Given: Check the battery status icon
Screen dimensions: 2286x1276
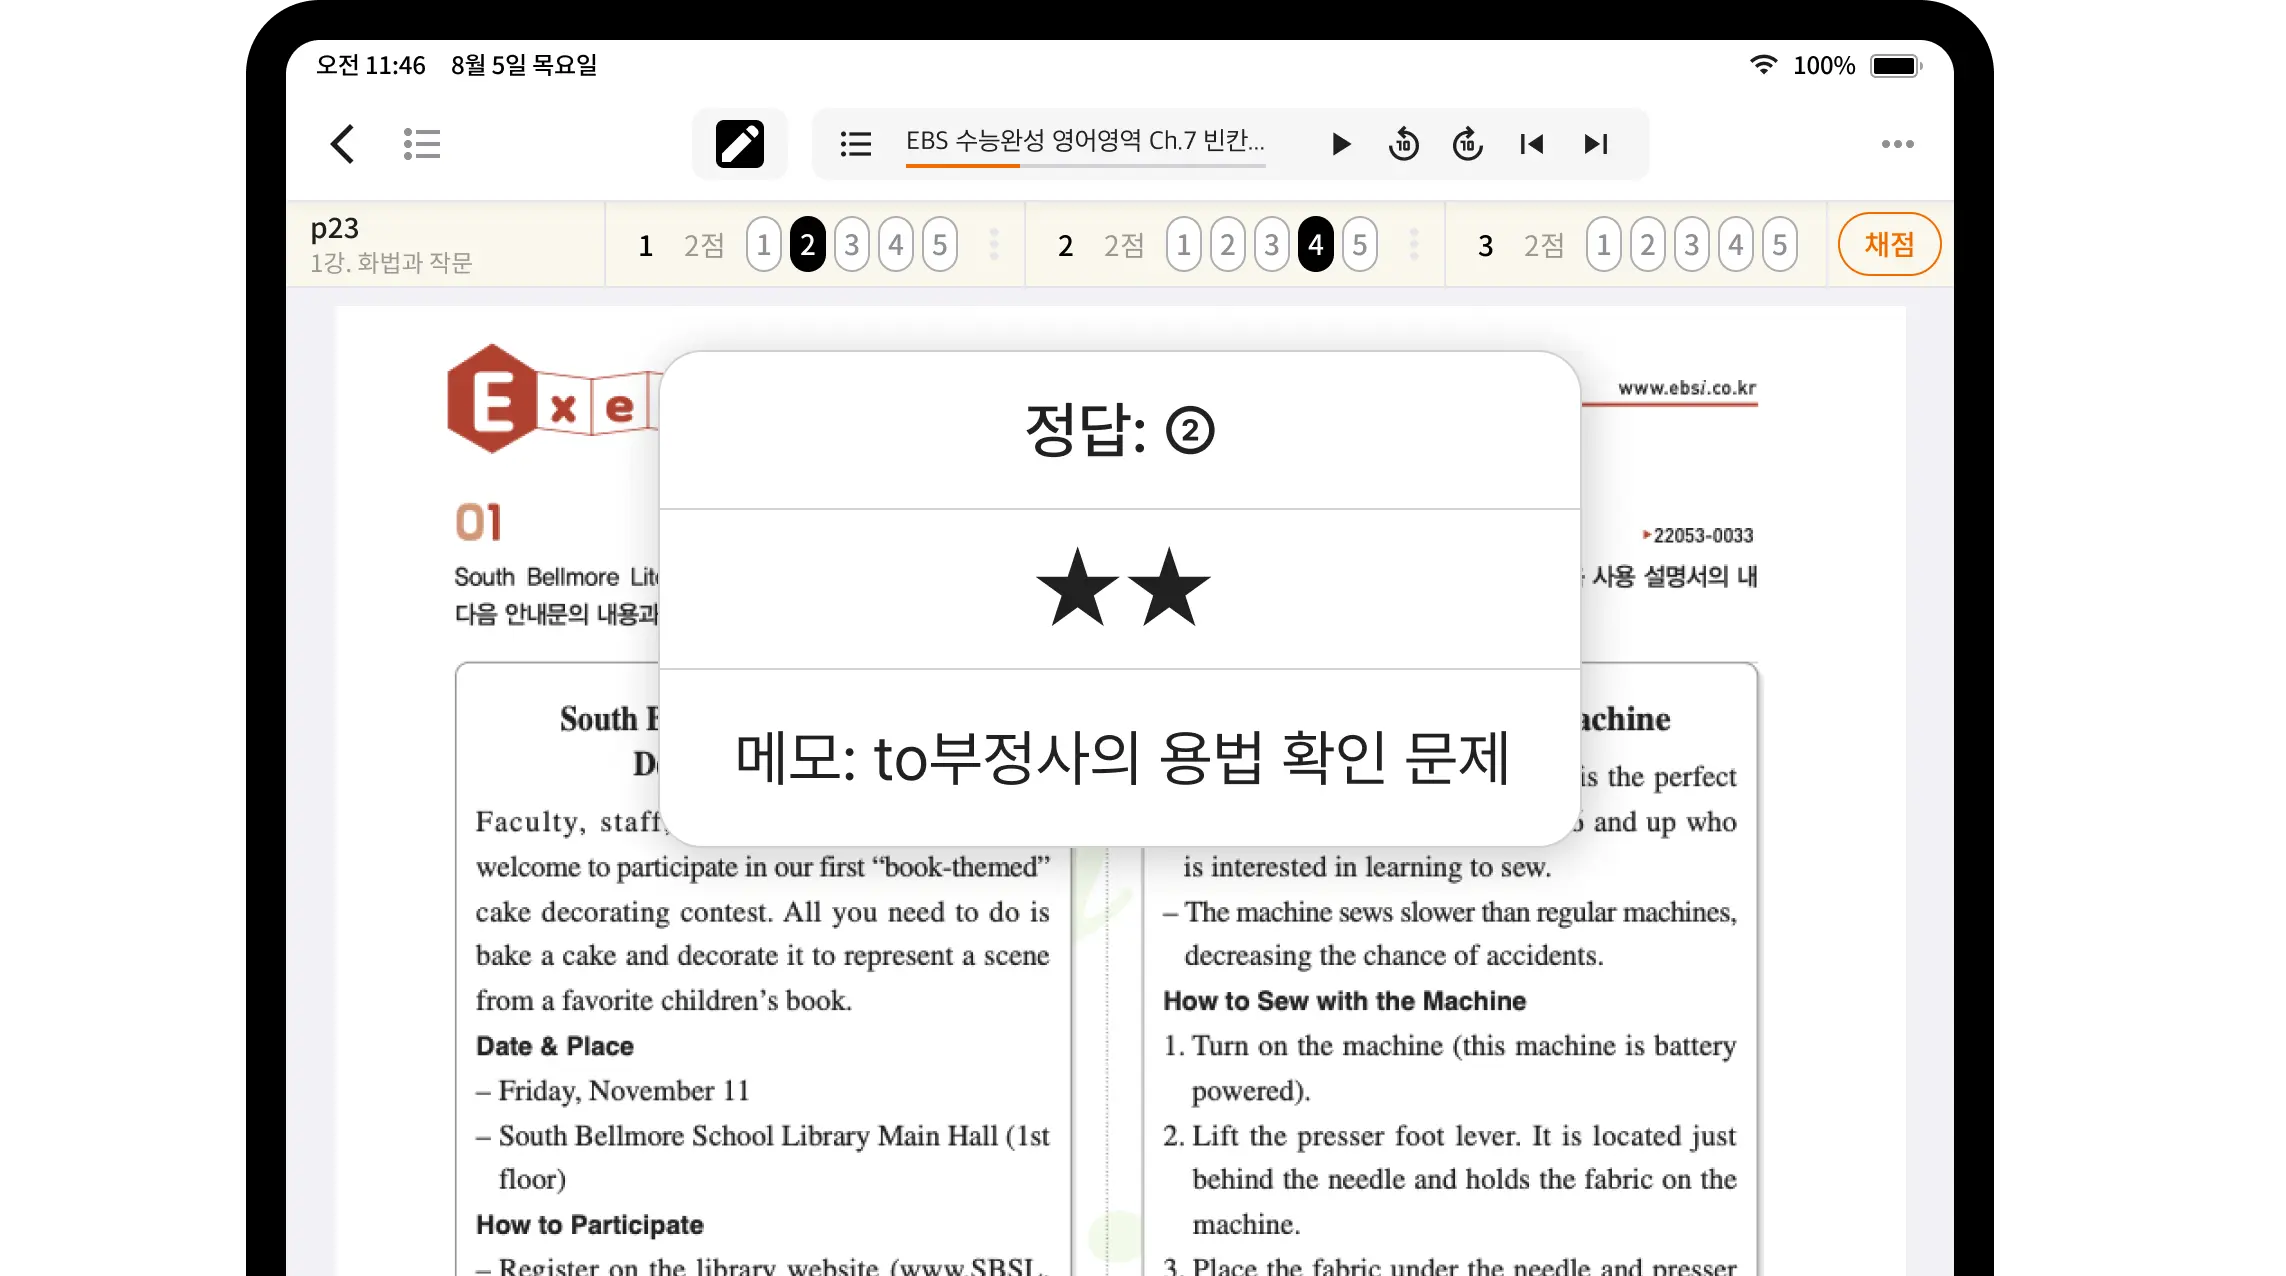Looking at the screenshot, I should coord(1896,66).
